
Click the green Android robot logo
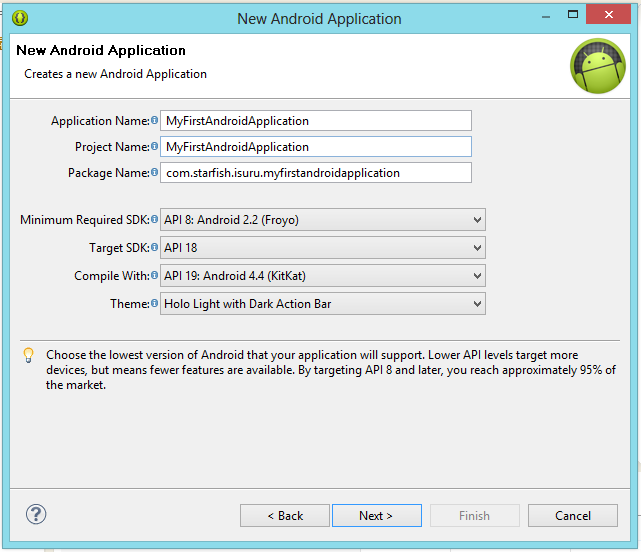tap(598, 66)
